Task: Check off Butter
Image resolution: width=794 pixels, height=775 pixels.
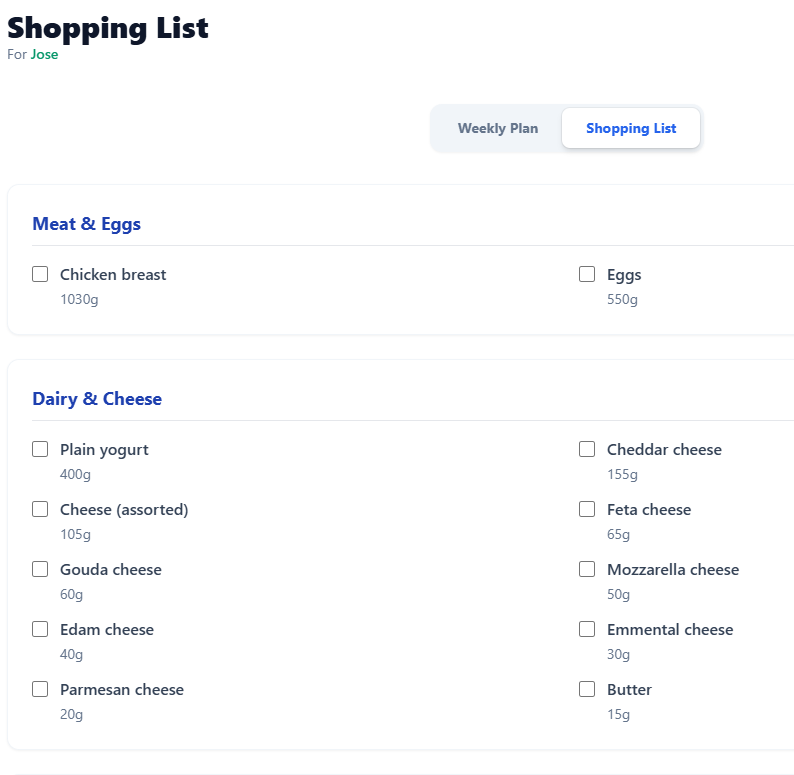Action: pyautogui.click(x=587, y=690)
